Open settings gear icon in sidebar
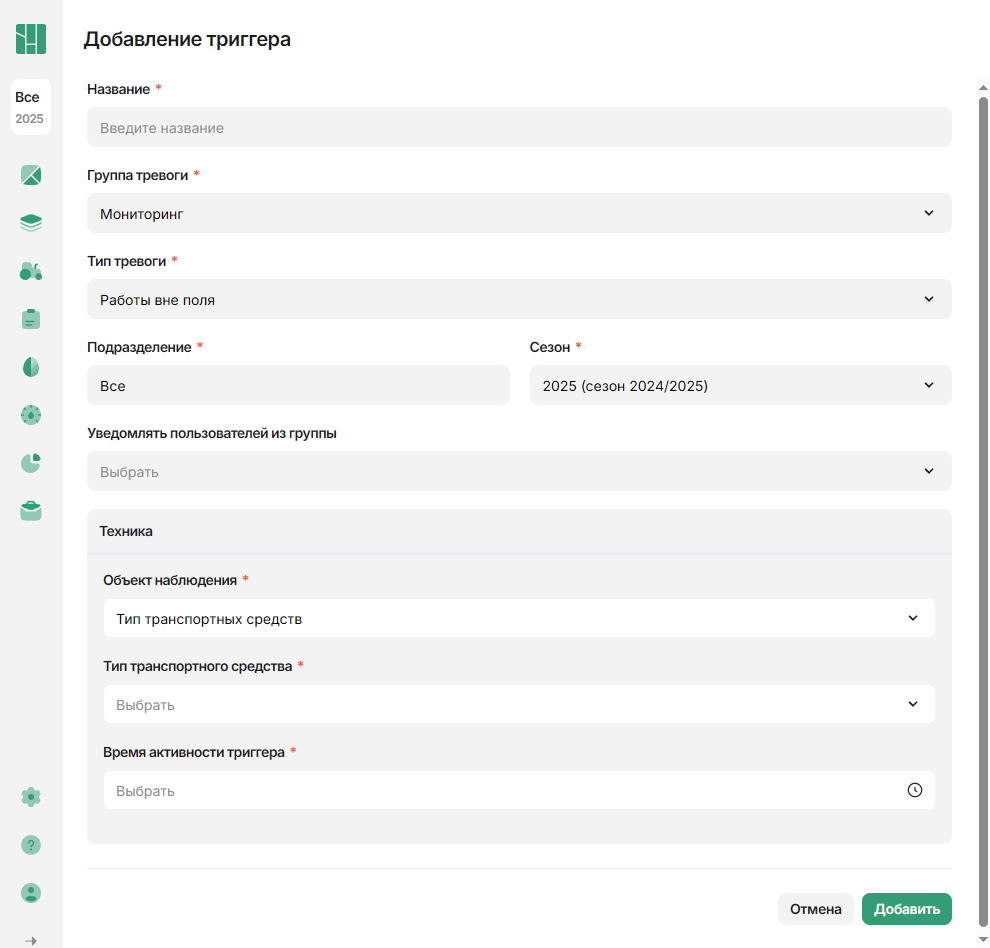The image size is (990, 948). (x=31, y=797)
